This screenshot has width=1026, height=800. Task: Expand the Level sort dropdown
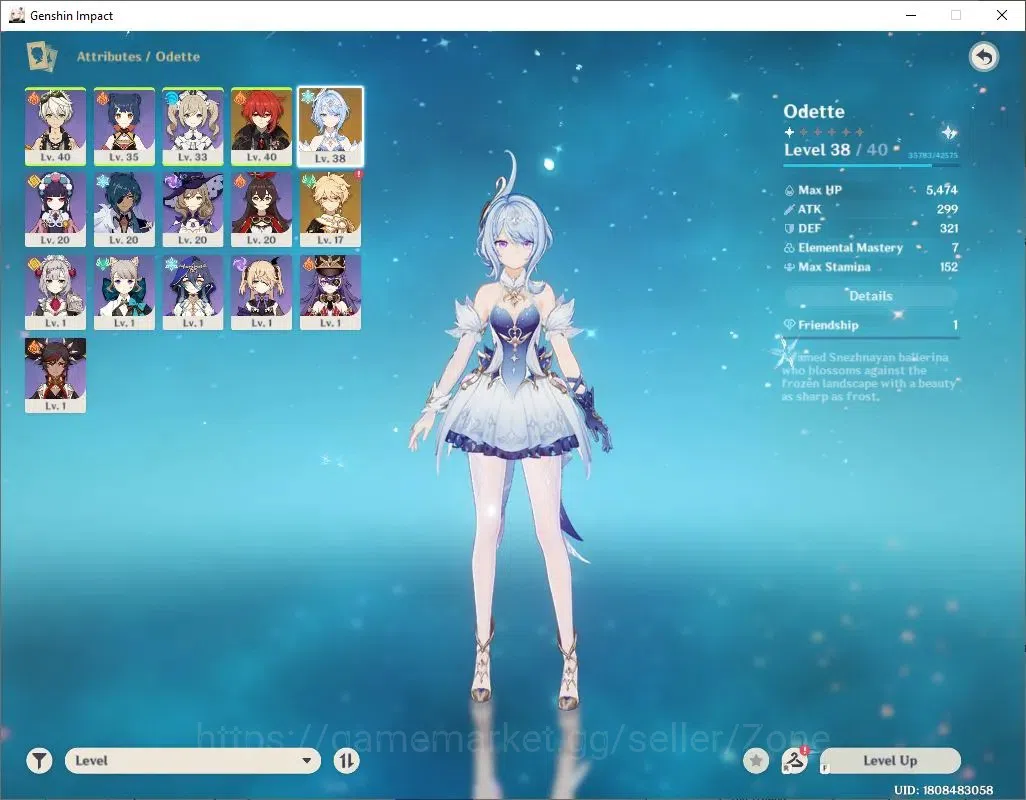193,761
